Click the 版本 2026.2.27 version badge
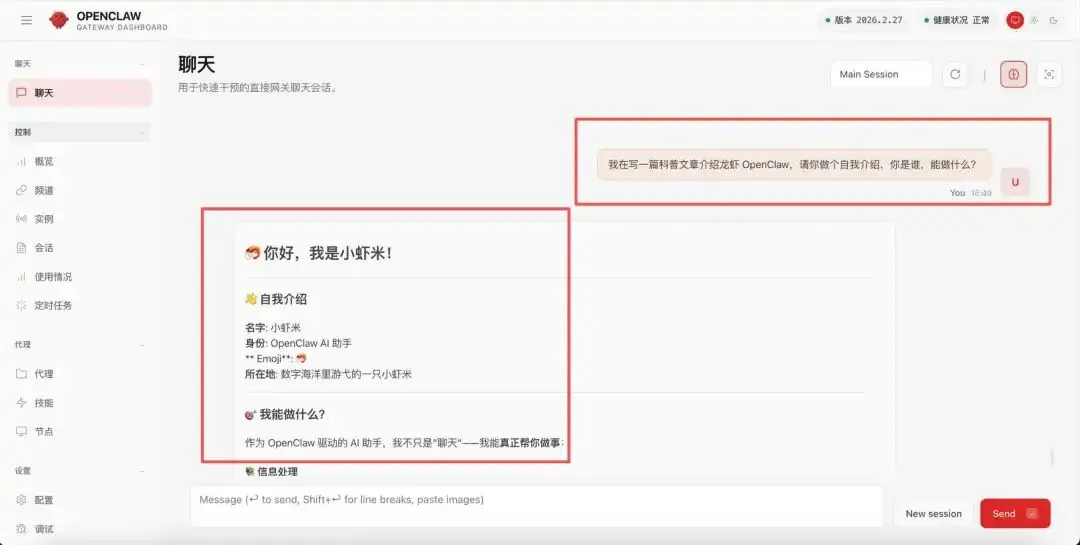 [864, 20]
